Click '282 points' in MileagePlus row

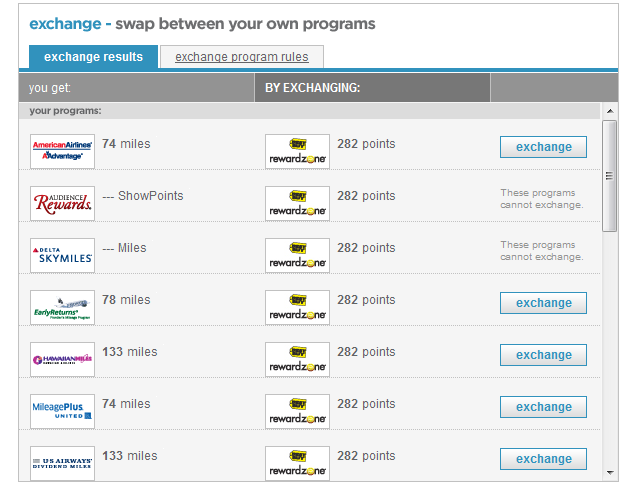(366, 404)
